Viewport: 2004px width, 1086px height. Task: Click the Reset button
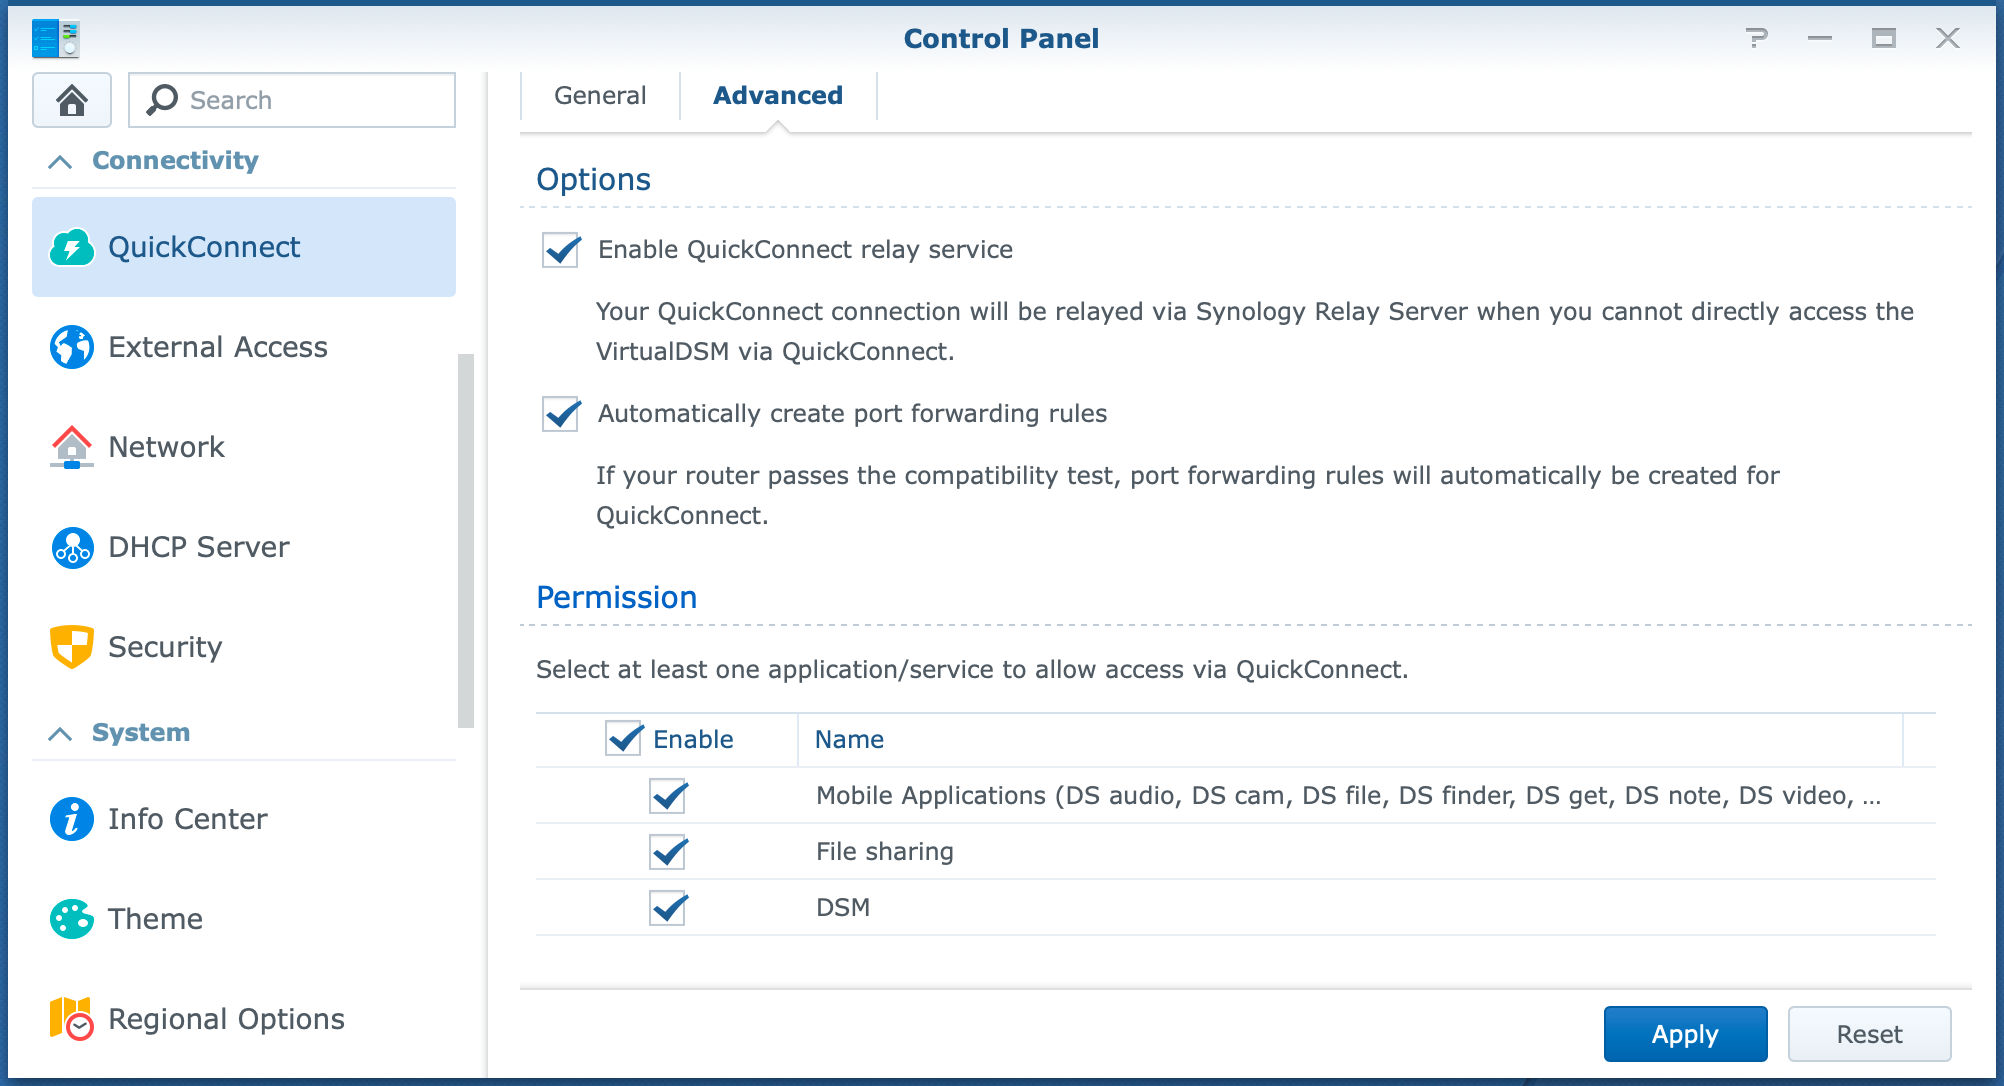1869,1034
